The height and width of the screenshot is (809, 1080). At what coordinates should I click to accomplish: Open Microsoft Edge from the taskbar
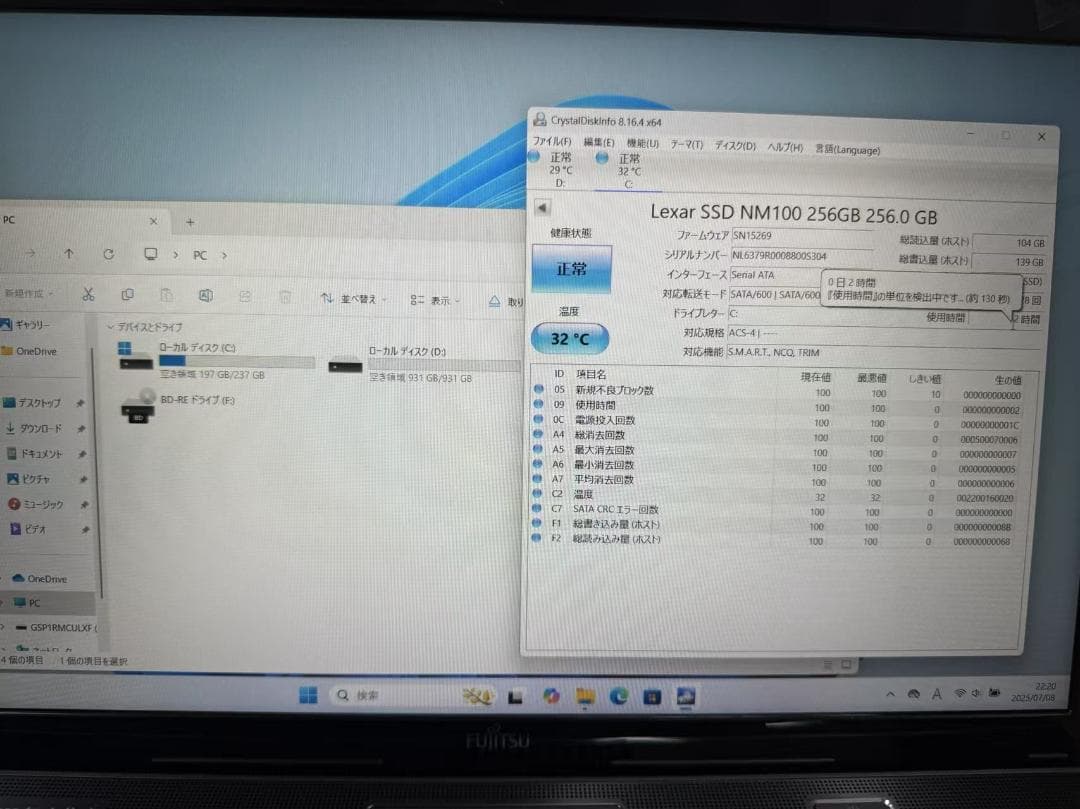pyautogui.click(x=619, y=694)
